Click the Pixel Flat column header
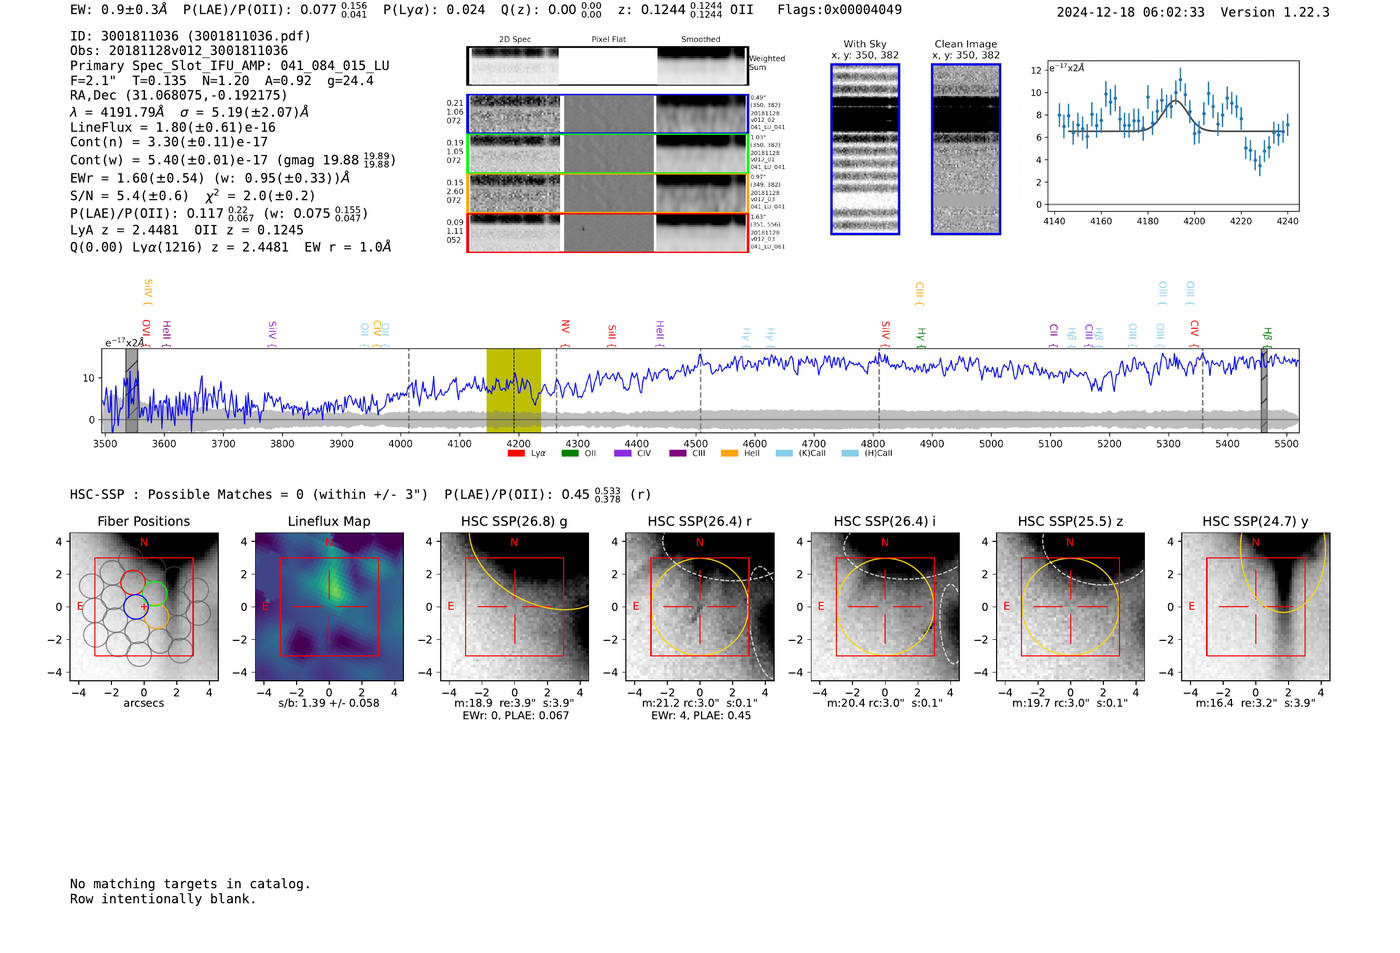The width and height of the screenshot is (1400, 953). 609,40
